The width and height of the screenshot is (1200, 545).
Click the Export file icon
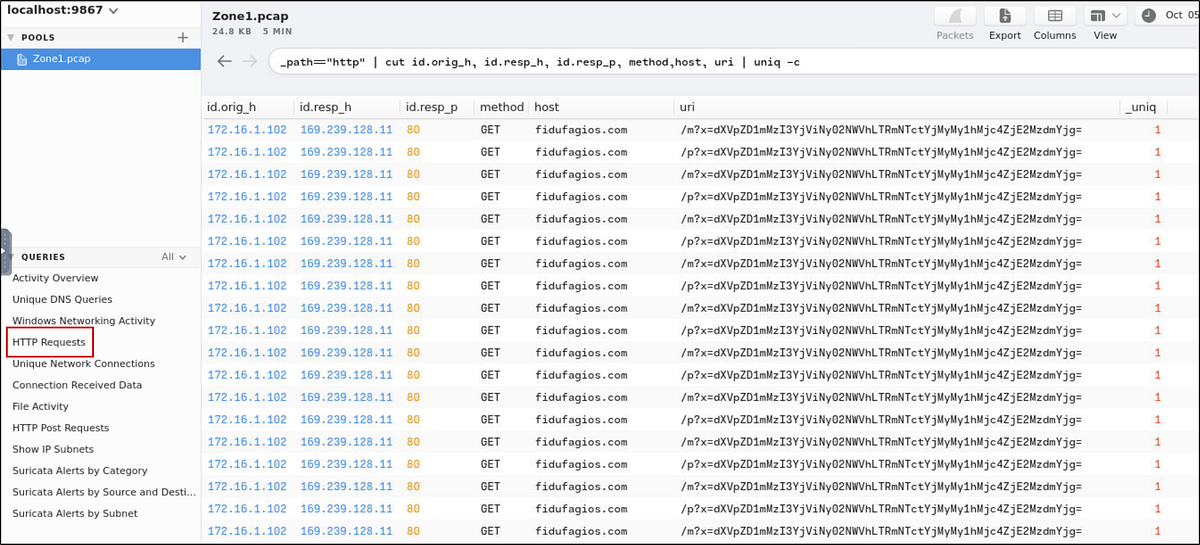[1004, 16]
